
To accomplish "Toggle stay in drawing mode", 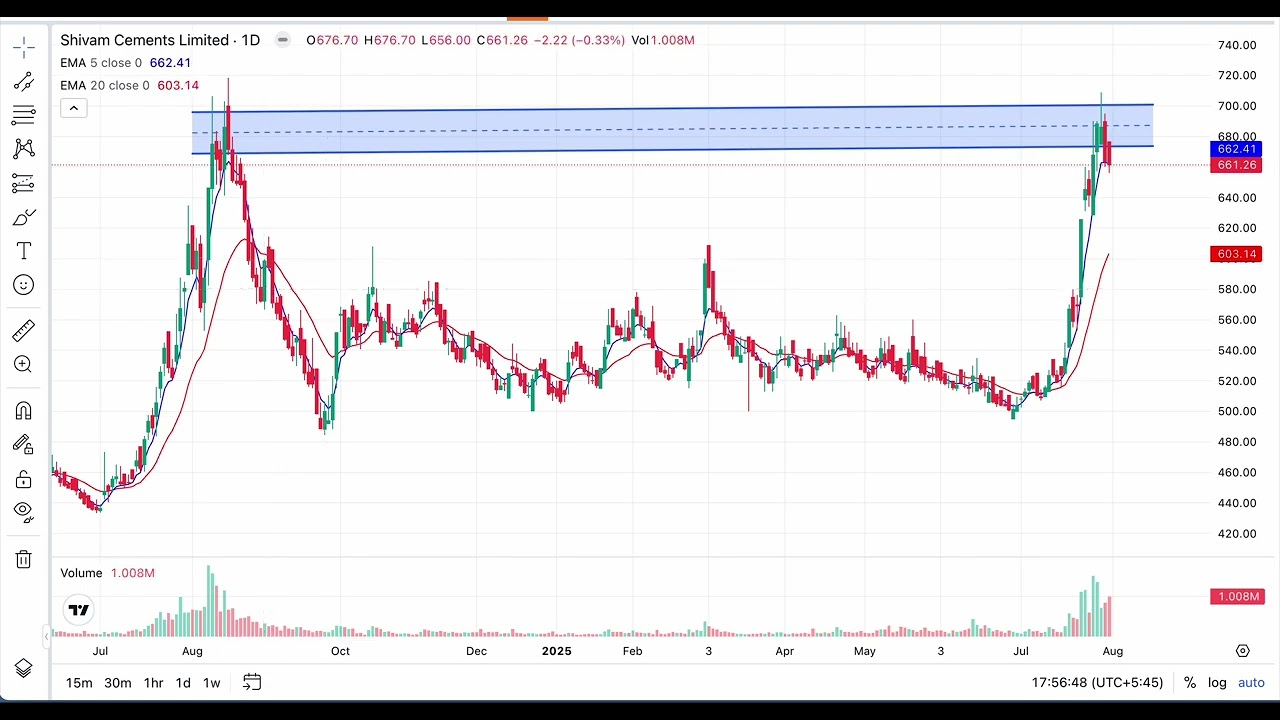I will [24, 444].
